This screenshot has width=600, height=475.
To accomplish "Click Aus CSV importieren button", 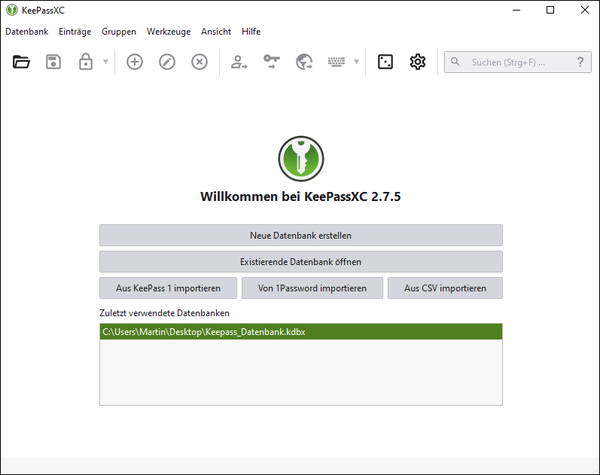I will (445, 288).
